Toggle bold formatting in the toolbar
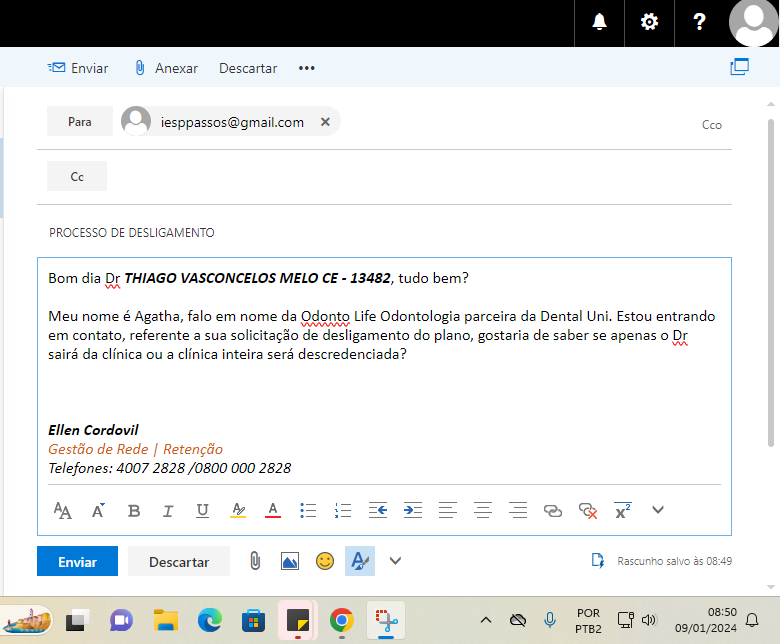This screenshot has width=780, height=644. coord(134,511)
